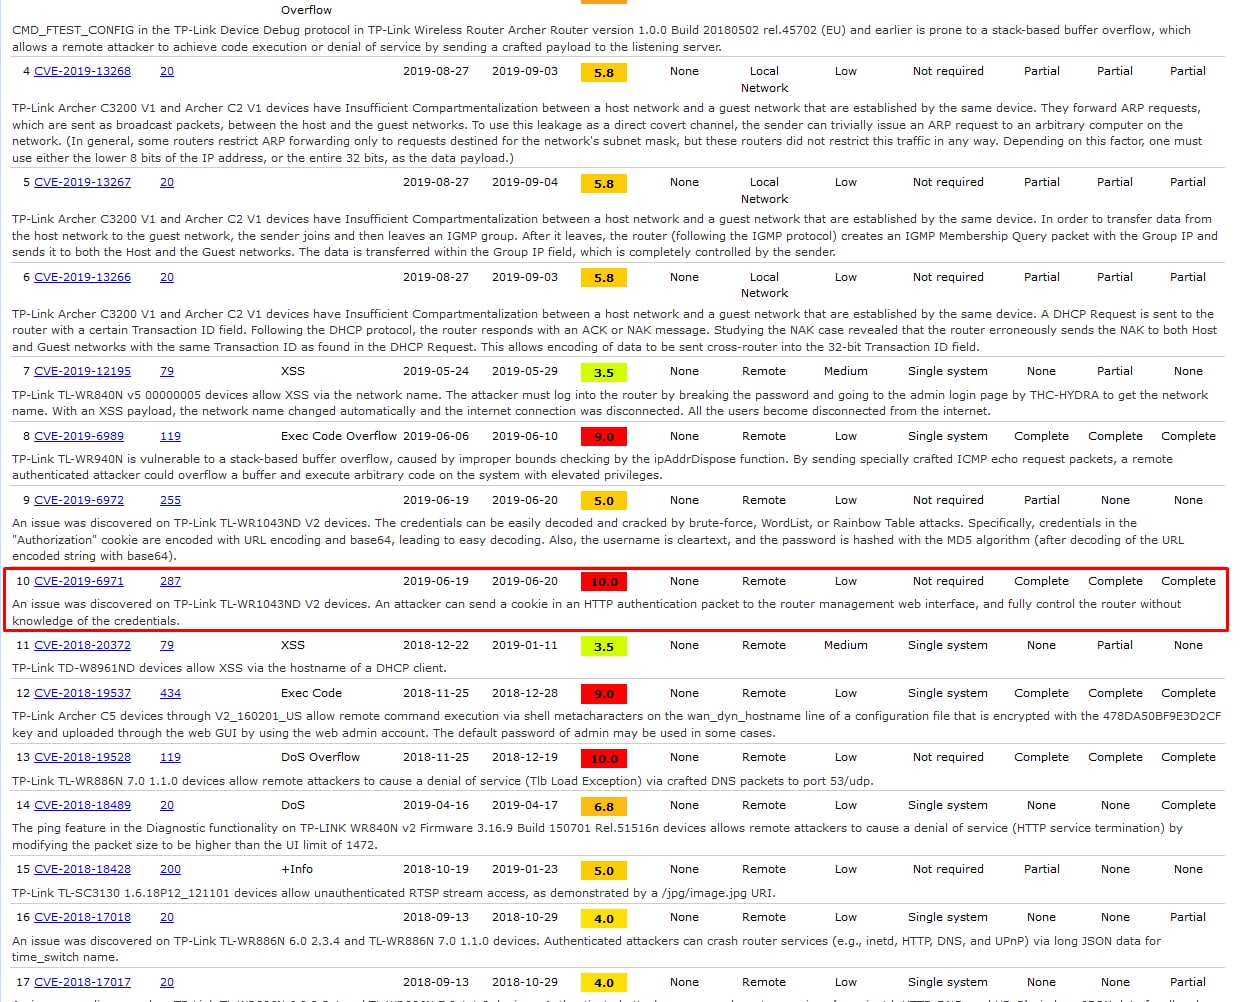Open the CVE-2019-13267 link
Screen dimensions: 1245x1002
click(82, 182)
